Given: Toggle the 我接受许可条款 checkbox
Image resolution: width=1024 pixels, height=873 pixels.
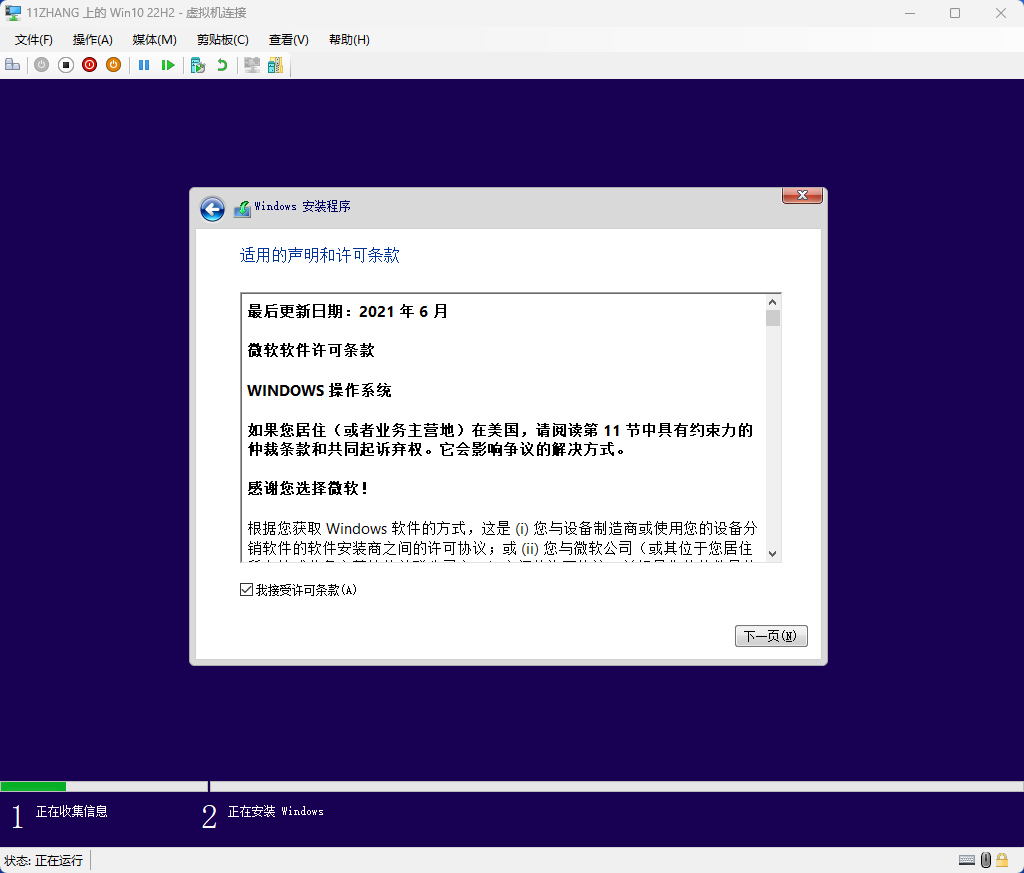Looking at the screenshot, I should pos(246,590).
